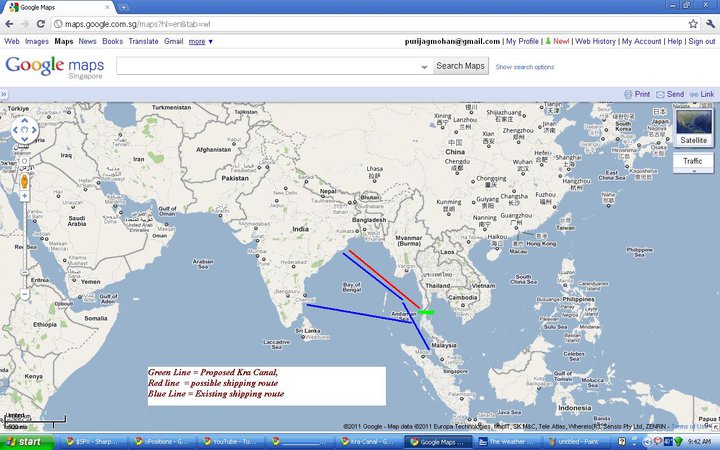Screen dimensions: 720x450
Task: Open the search box suggestion dropdown arrow
Action: 424,67
